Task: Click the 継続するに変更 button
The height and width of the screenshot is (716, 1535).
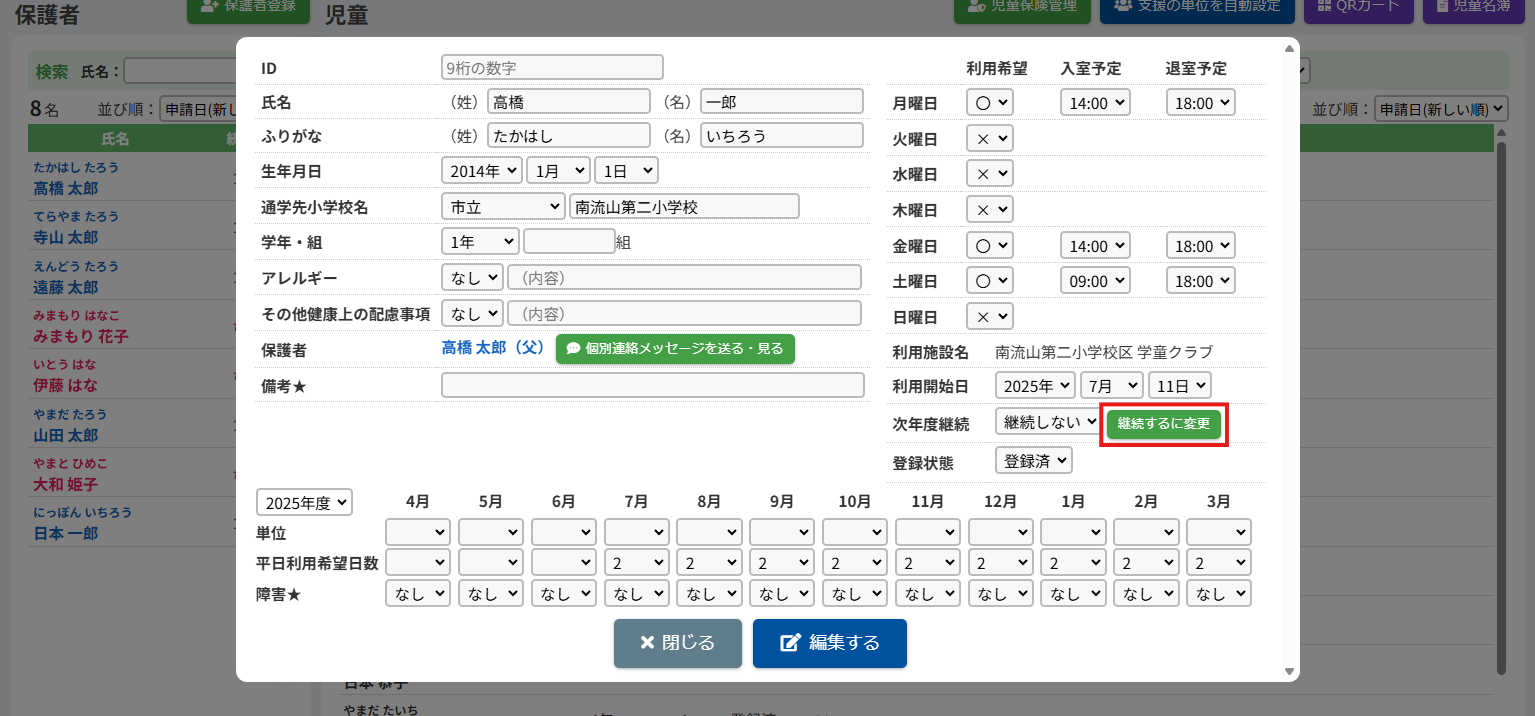Action: click(x=1163, y=424)
